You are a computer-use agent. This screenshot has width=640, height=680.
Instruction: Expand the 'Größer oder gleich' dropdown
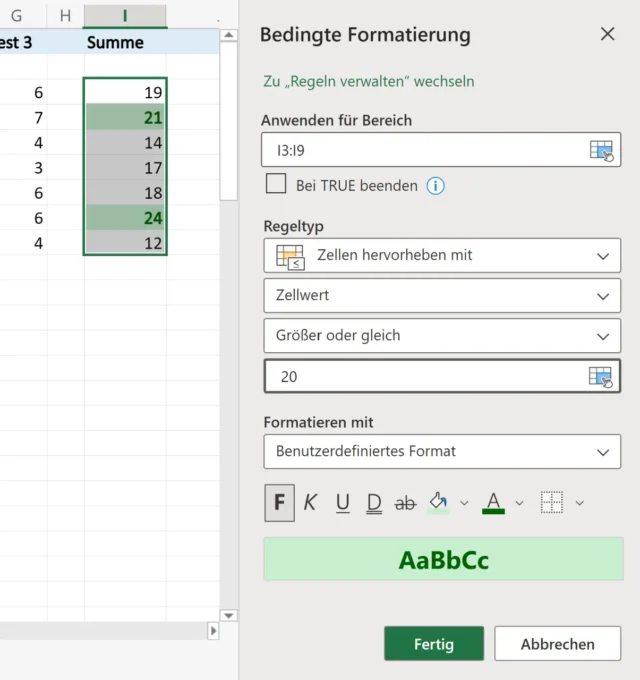pos(442,336)
